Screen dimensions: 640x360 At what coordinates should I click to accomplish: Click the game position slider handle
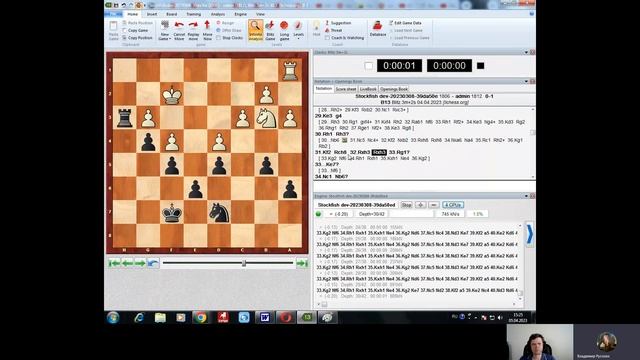pos(244,263)
